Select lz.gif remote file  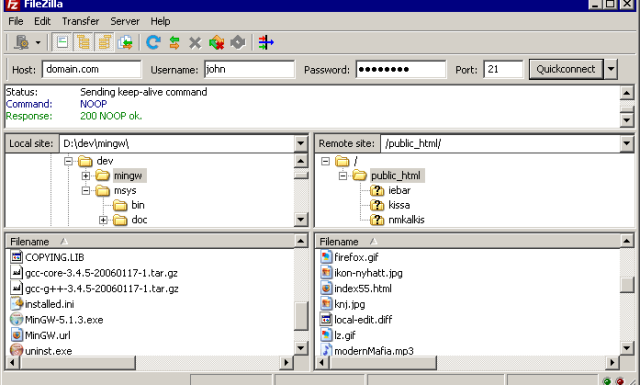pyautogui.click(x=344, y=335)
